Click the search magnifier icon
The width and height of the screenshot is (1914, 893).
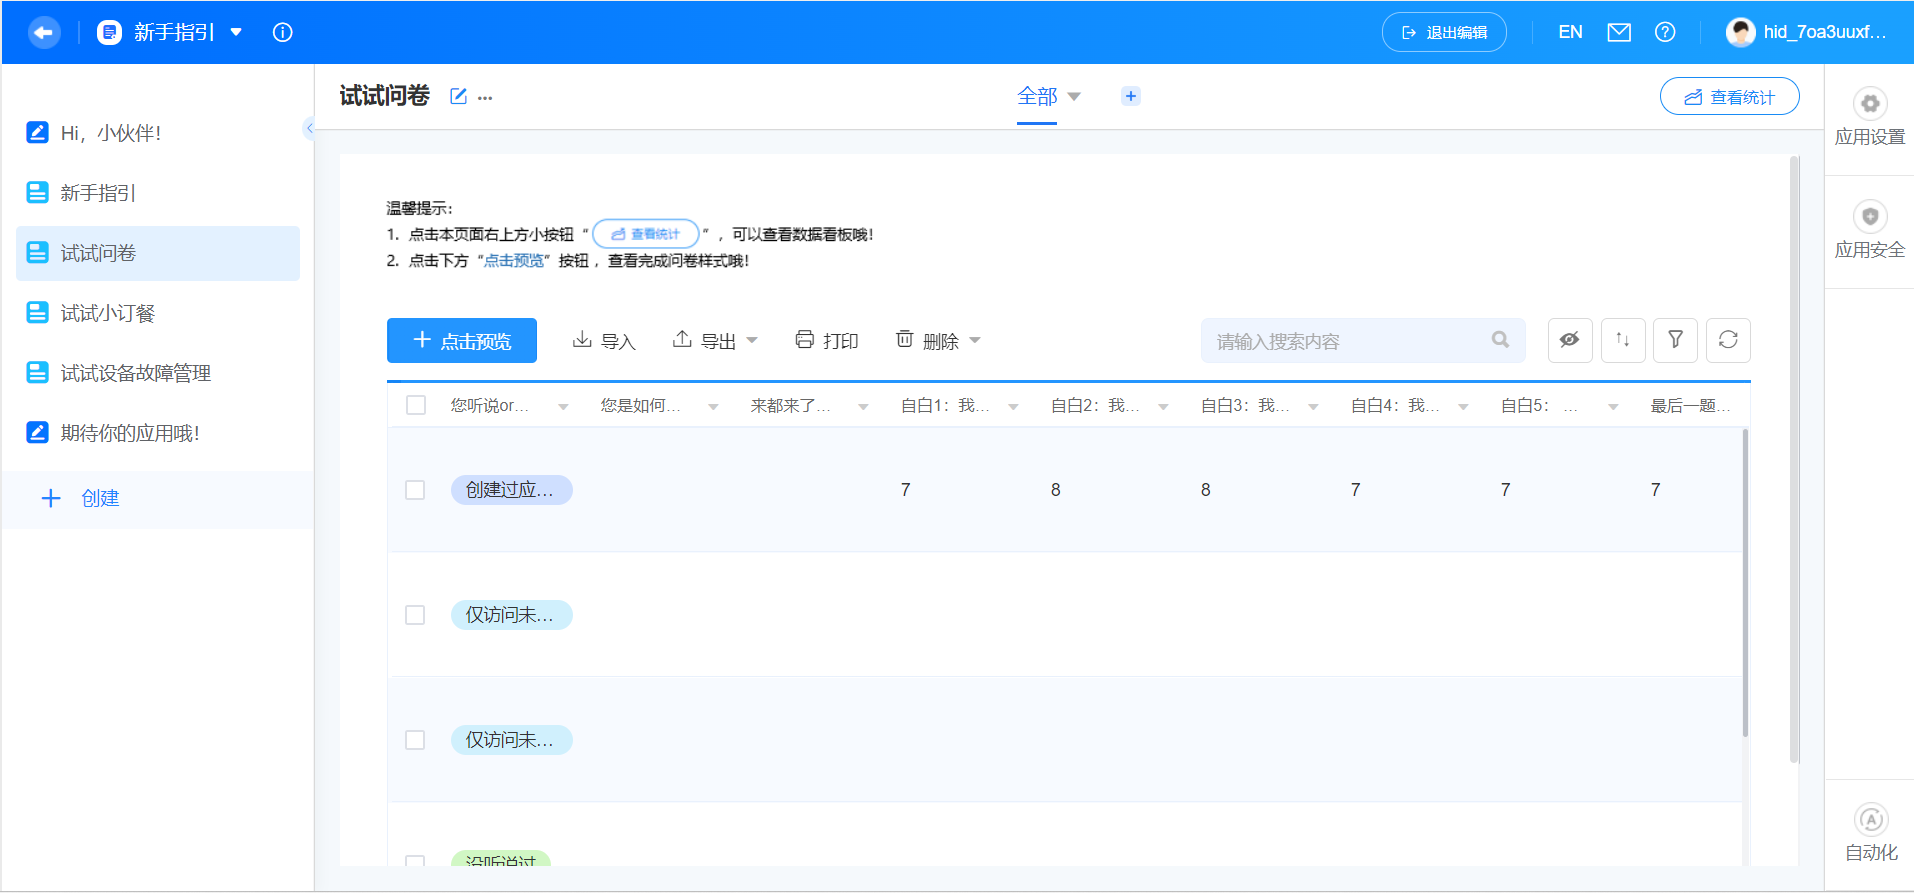(x=1500, y=340)
